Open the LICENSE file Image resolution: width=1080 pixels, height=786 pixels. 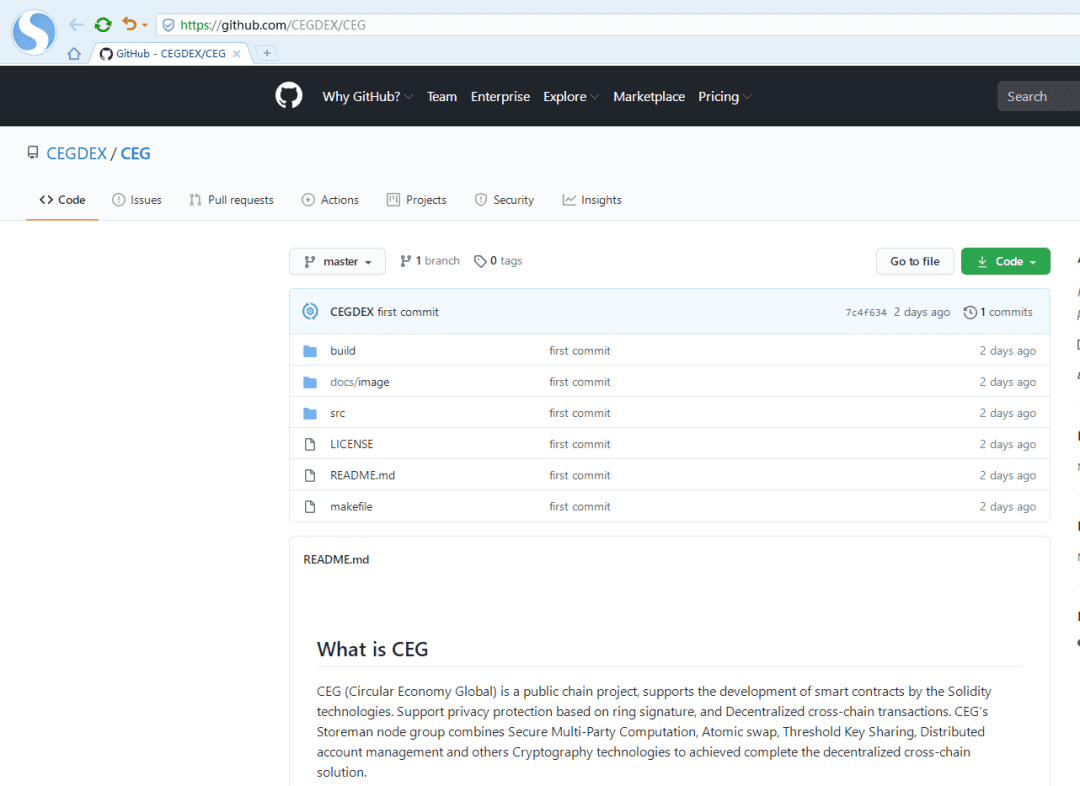(351, 444)
